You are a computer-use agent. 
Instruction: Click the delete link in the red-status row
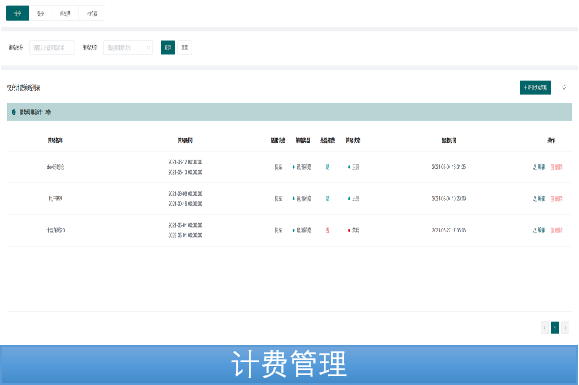click(x=556, y=230)
